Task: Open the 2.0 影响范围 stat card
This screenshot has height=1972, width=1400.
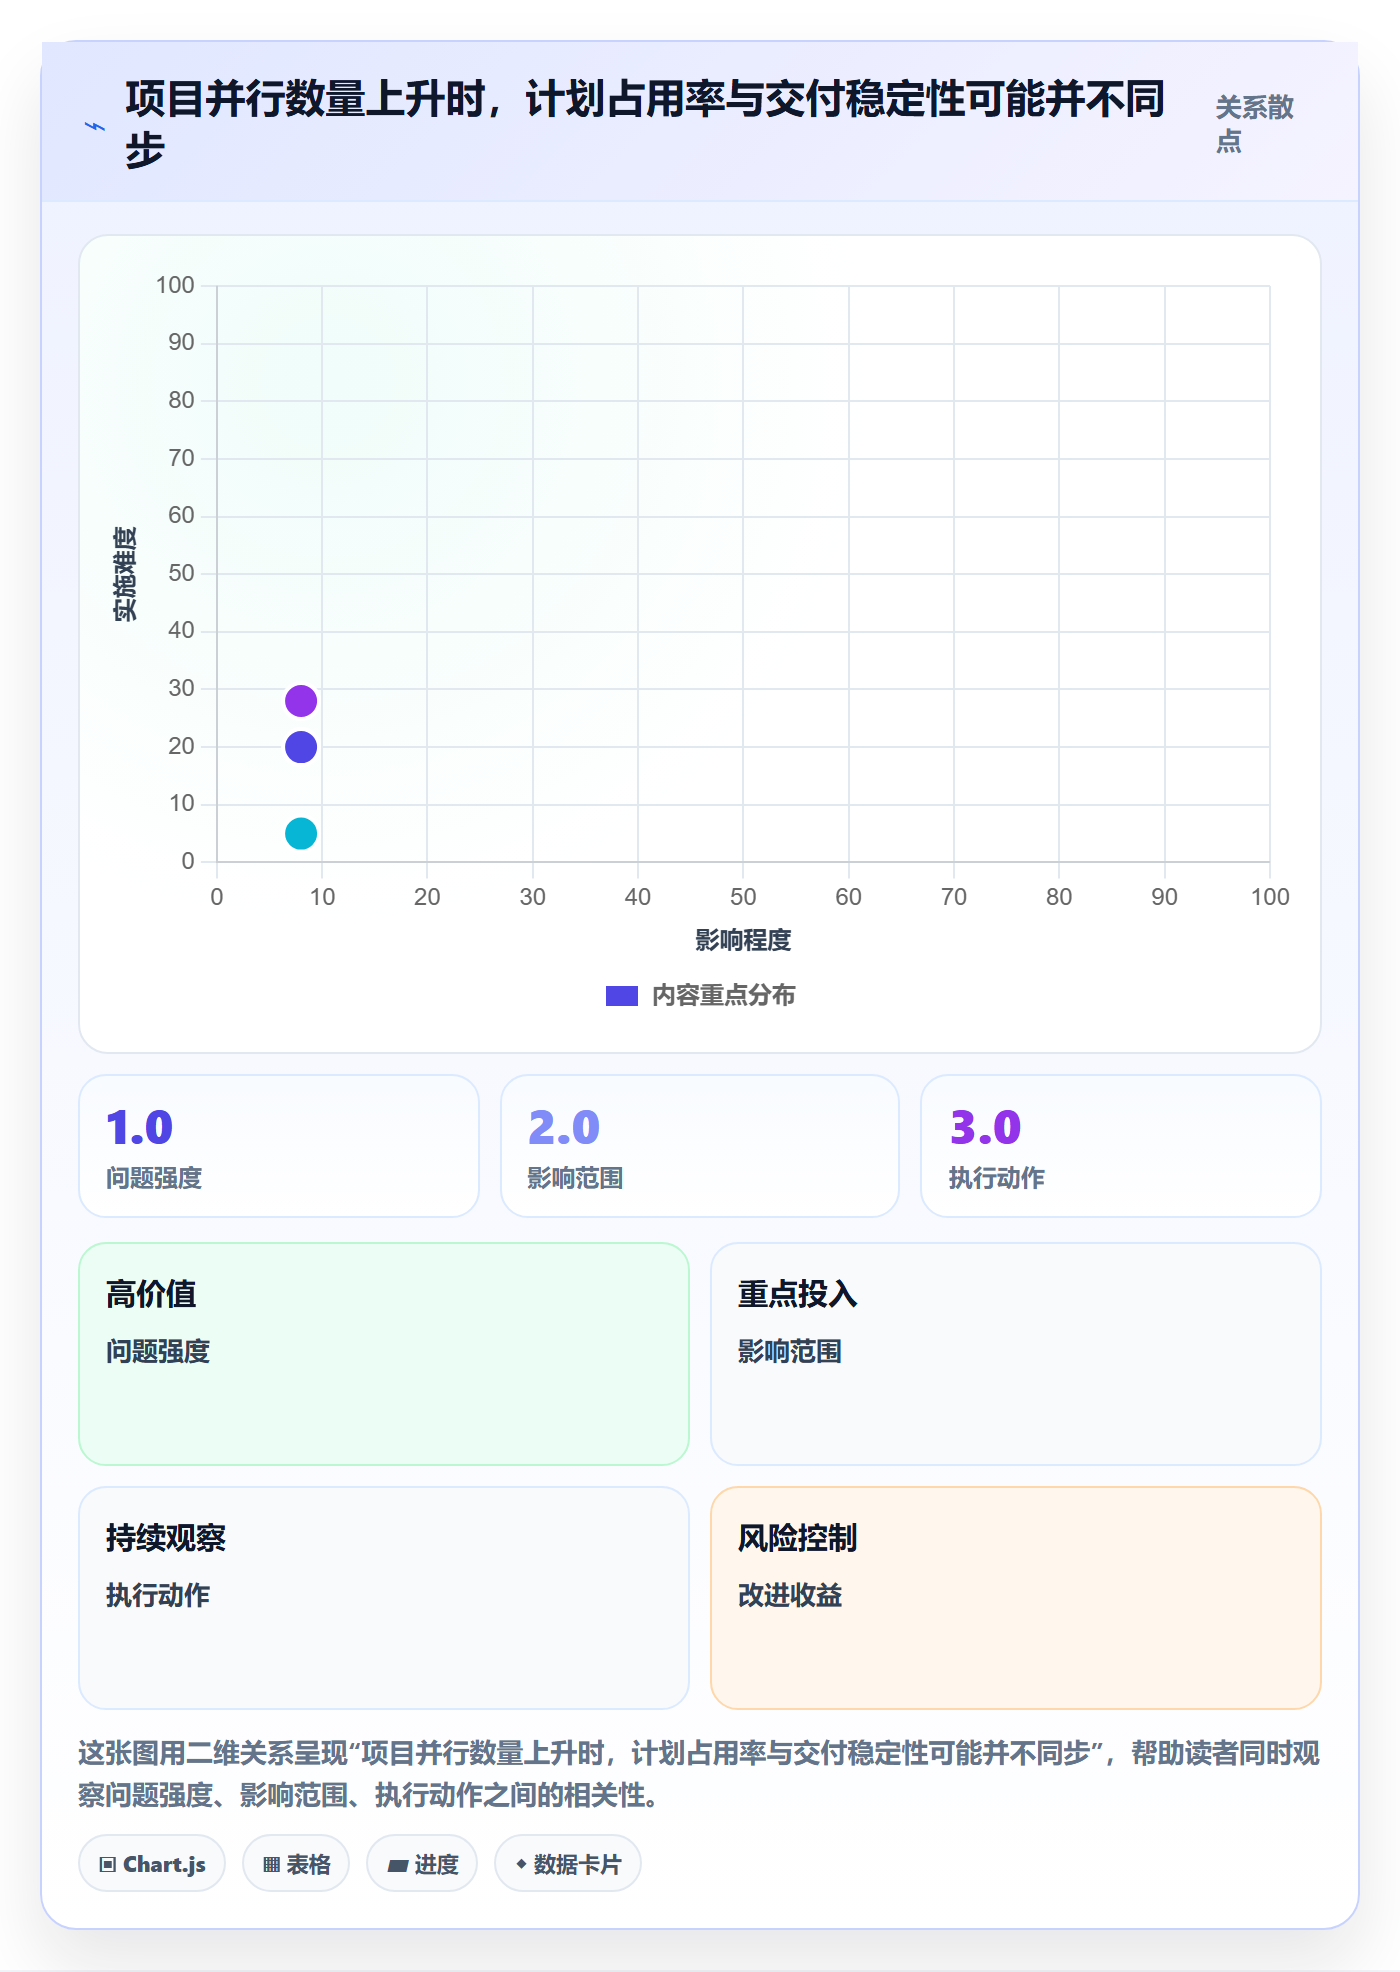Action: tap(700, 1146)
